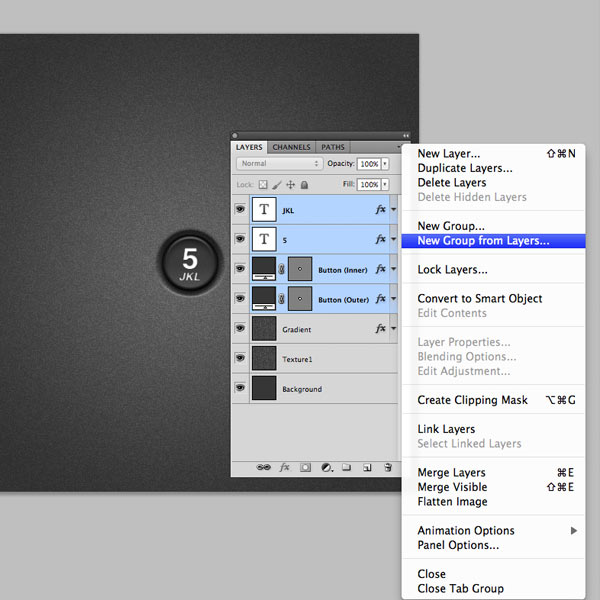Enable lock transparent pixels icon
600x600 pixels.
pyautogui.click(x=263, y=185)
